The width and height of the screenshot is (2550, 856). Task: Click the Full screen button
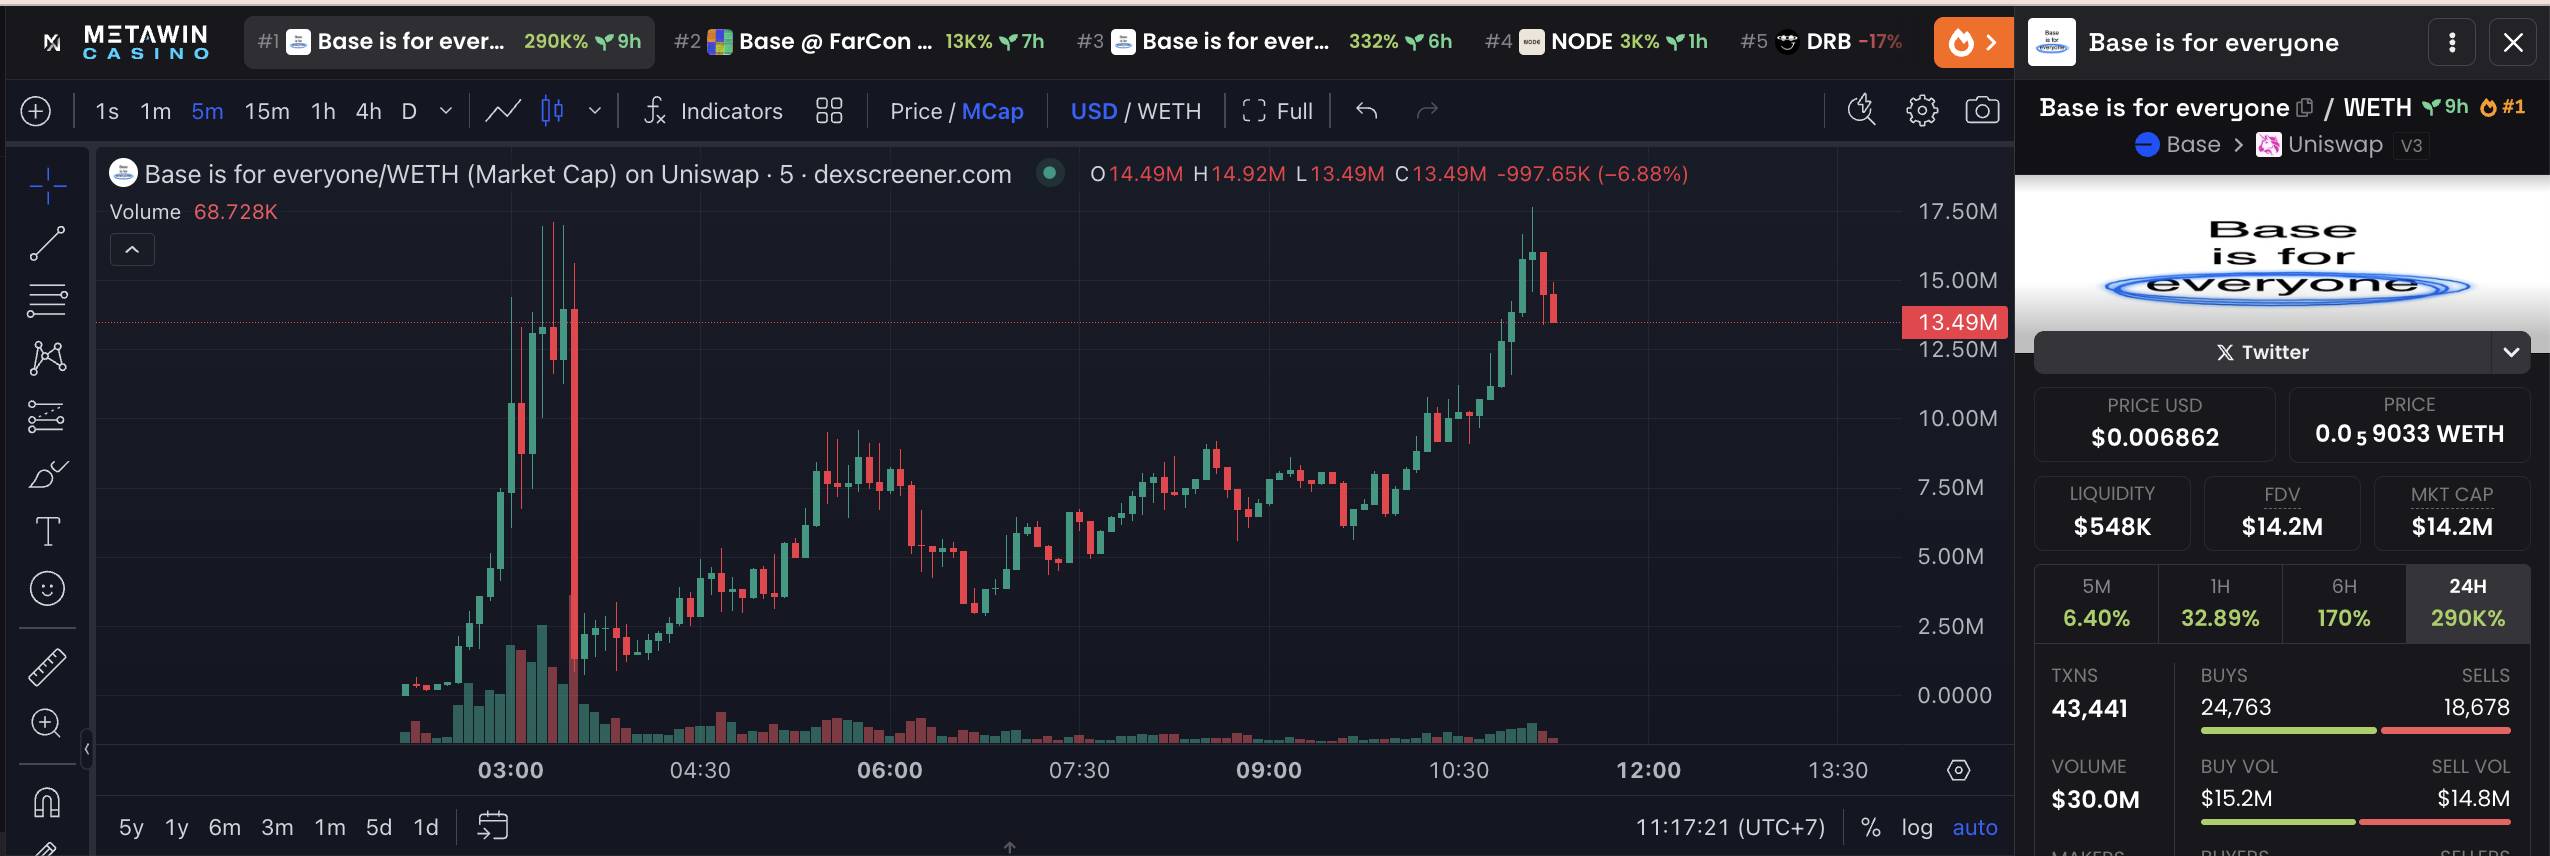tap(1277, 111)
